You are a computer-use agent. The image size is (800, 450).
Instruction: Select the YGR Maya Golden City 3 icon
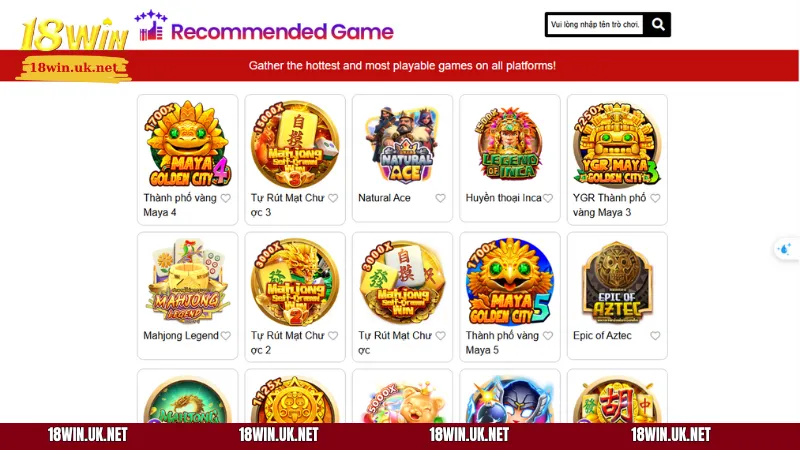click(x=617, y=144)
